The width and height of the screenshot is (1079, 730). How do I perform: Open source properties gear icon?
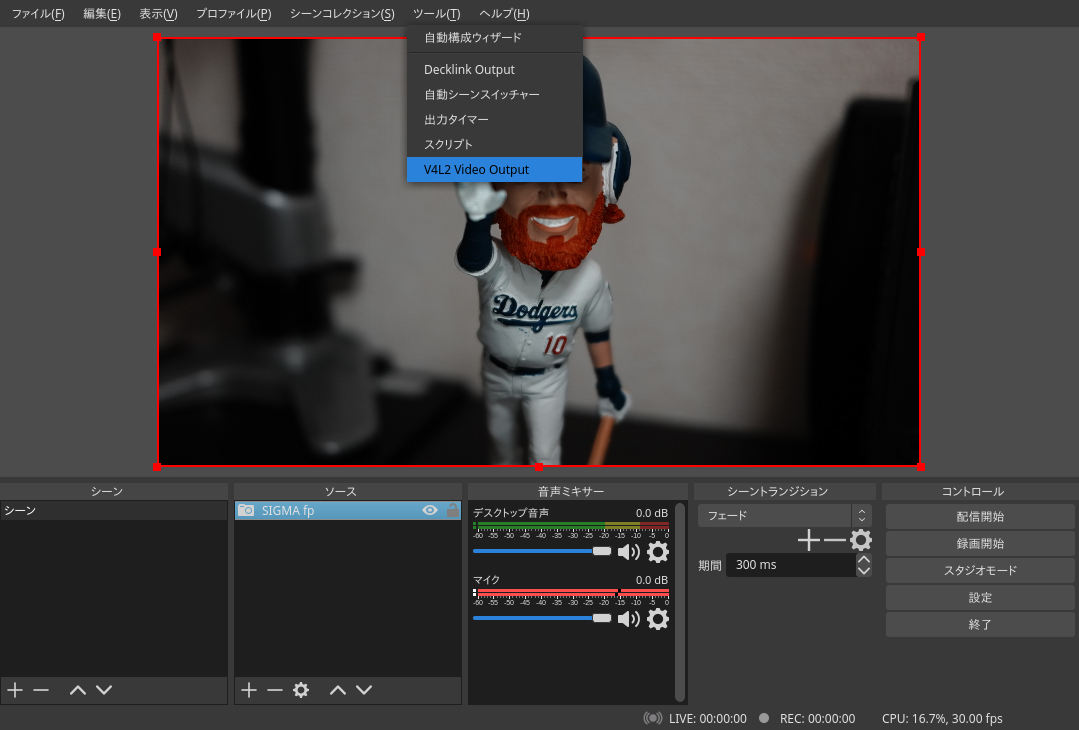301,689
